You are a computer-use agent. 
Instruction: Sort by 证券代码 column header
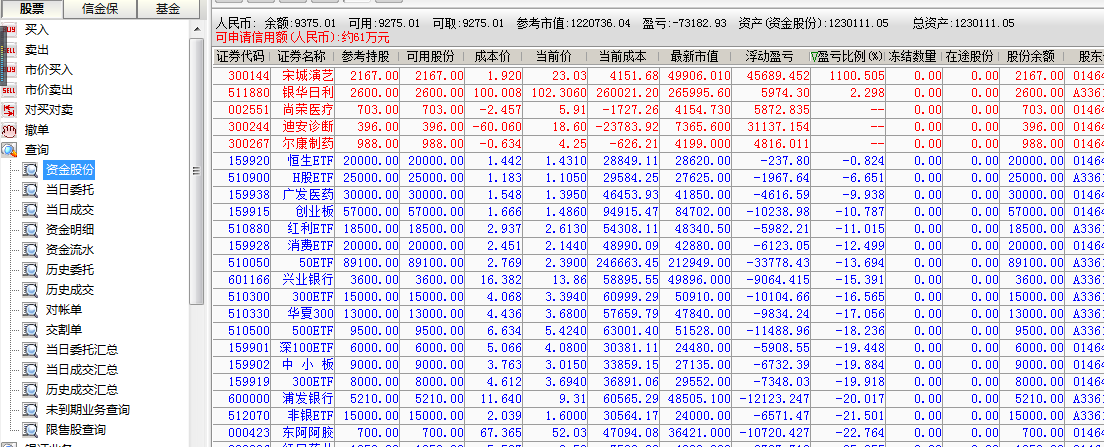(x=241, y=57)
